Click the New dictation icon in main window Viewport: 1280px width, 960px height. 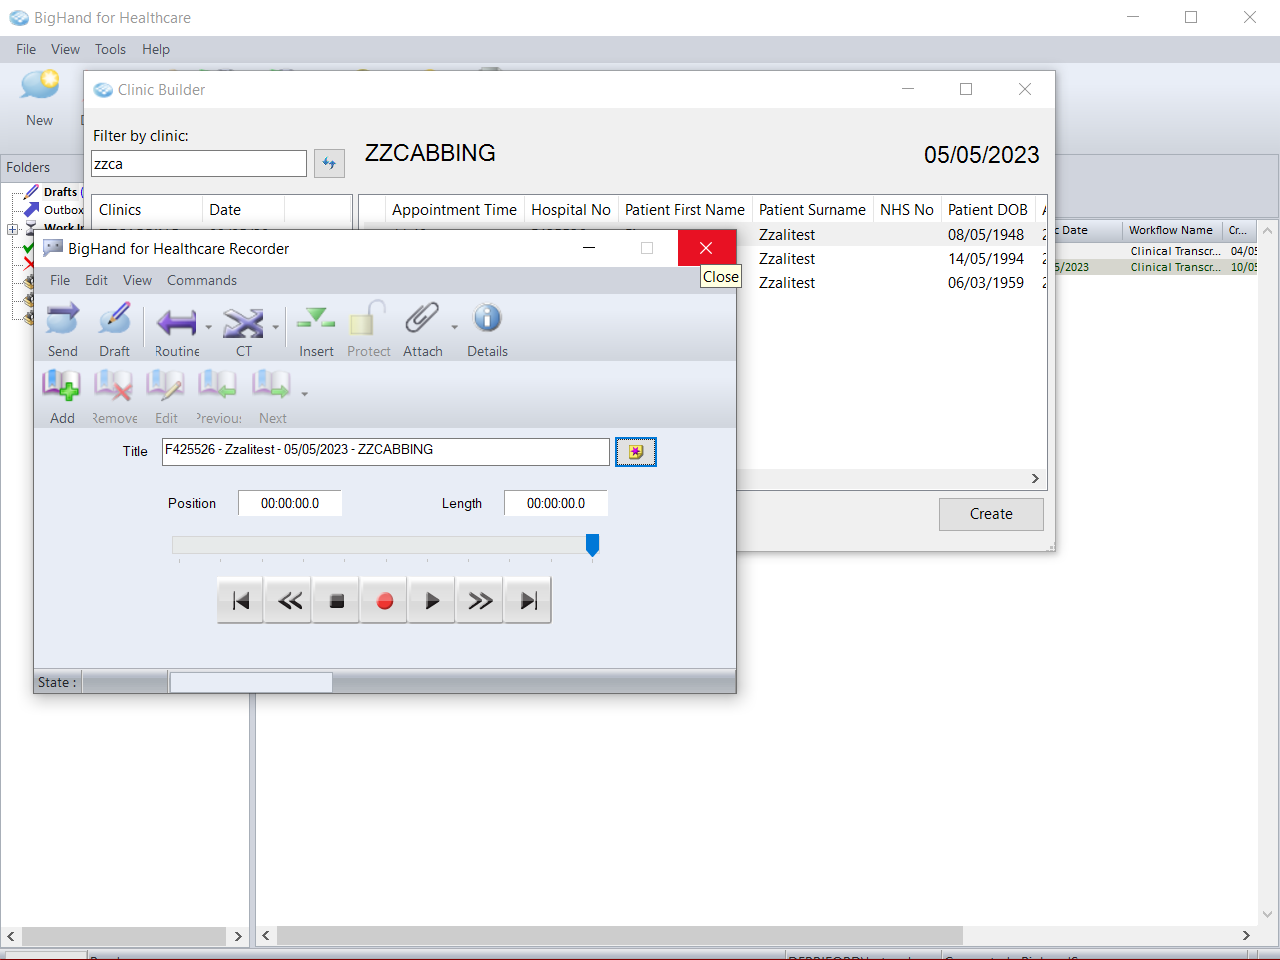tap(40, 86)
